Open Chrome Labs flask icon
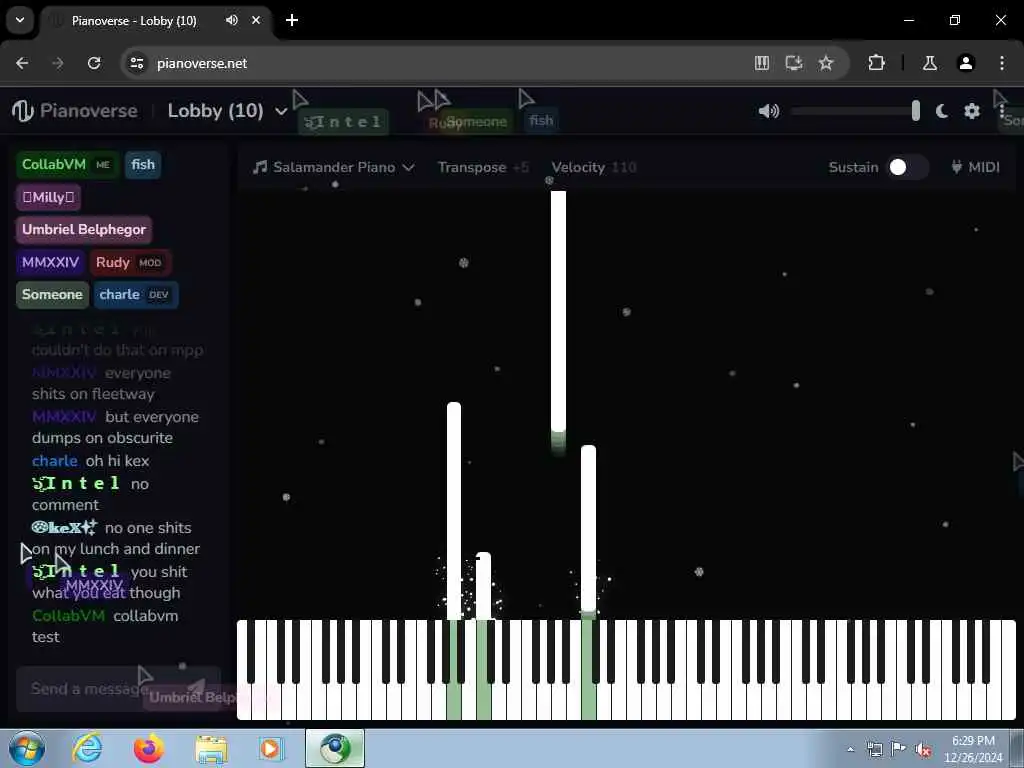This screenshot has width=1024, height=768. pyautogui.click(x=930, y=63)
